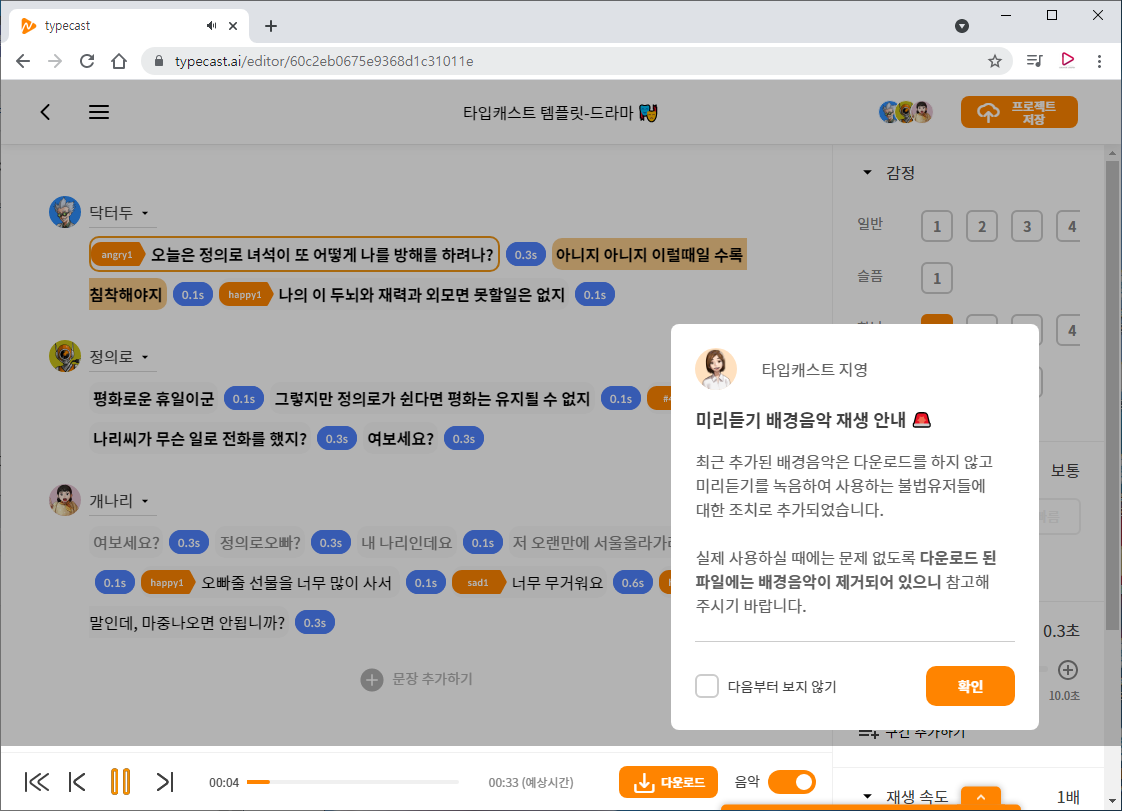The width and height of the screenshot is (1122, 811).
Task: Click the 정의로 character avatar
Action: pyautogui.click(x=64, y=356)
